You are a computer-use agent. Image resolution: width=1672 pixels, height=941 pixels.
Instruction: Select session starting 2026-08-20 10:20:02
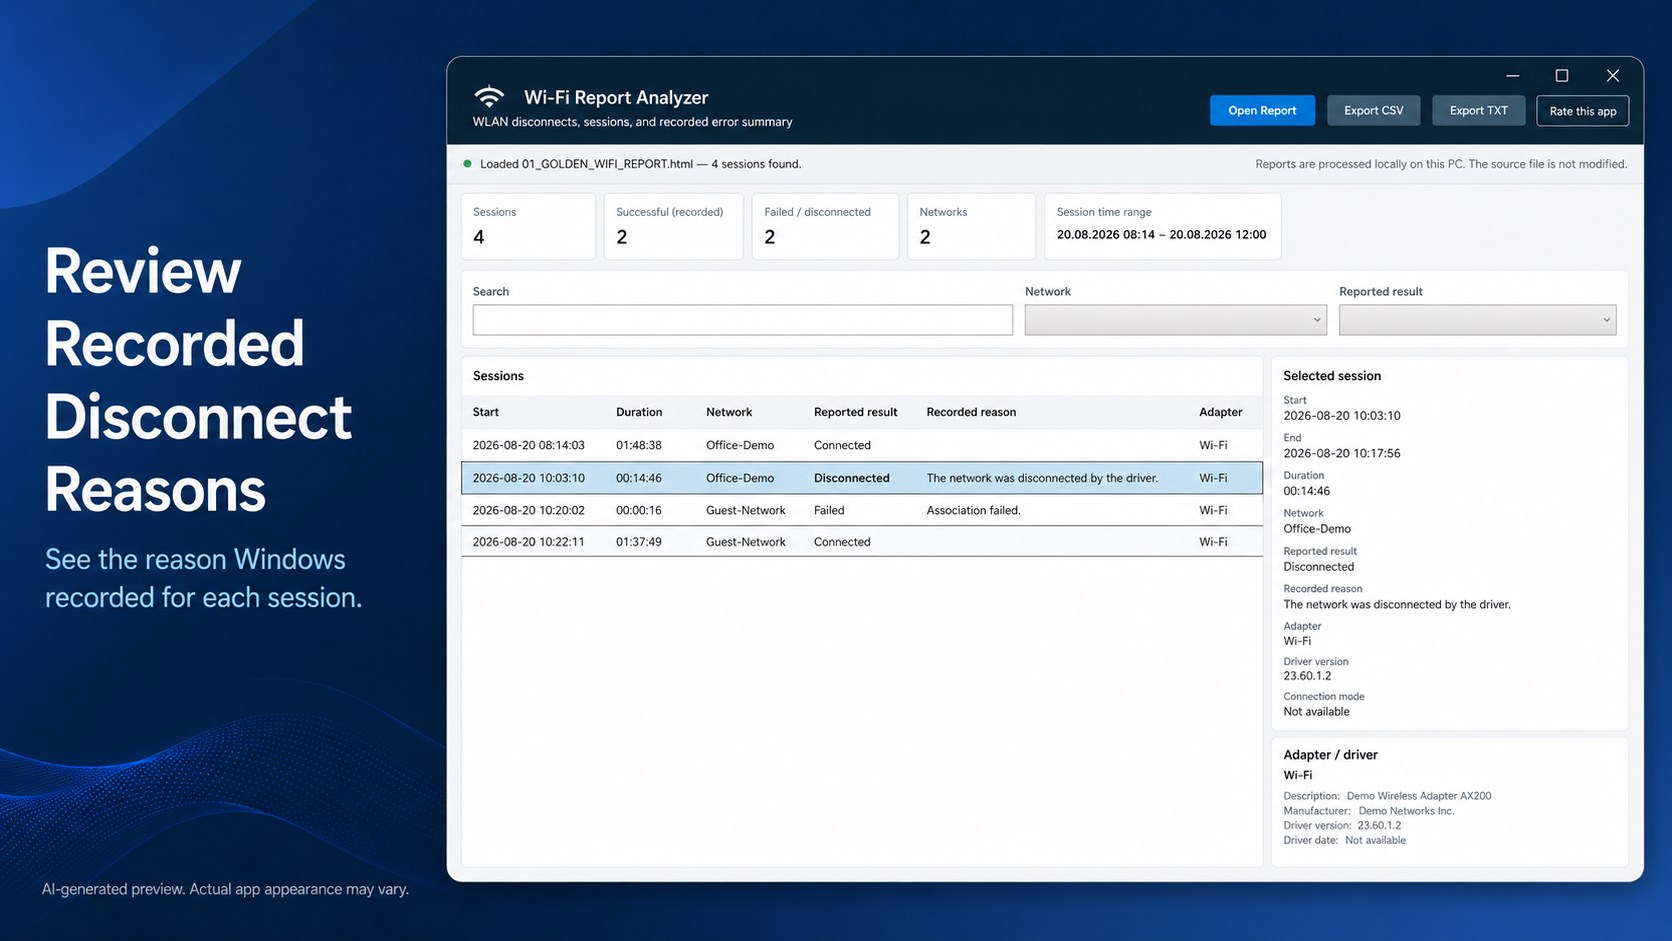coord(862,510)
